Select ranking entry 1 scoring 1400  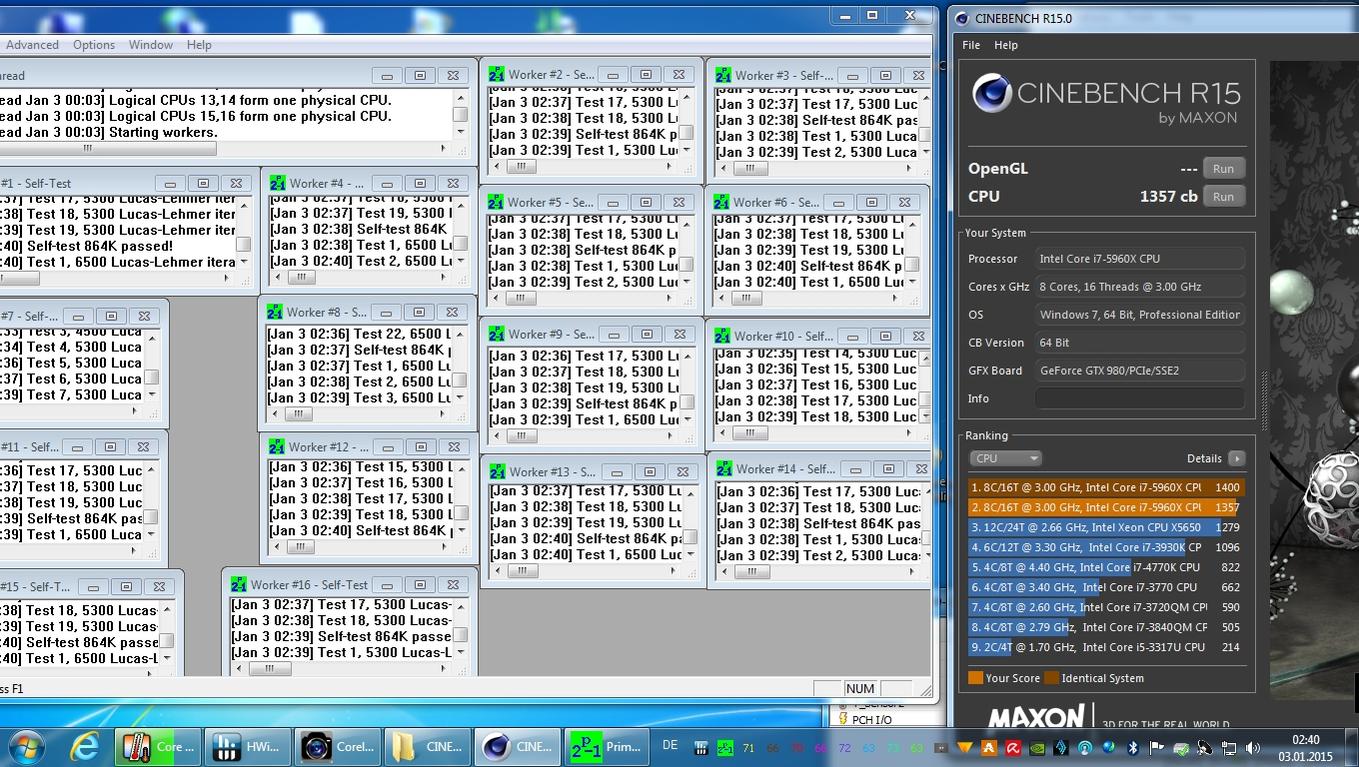[x=1106, y=487]
